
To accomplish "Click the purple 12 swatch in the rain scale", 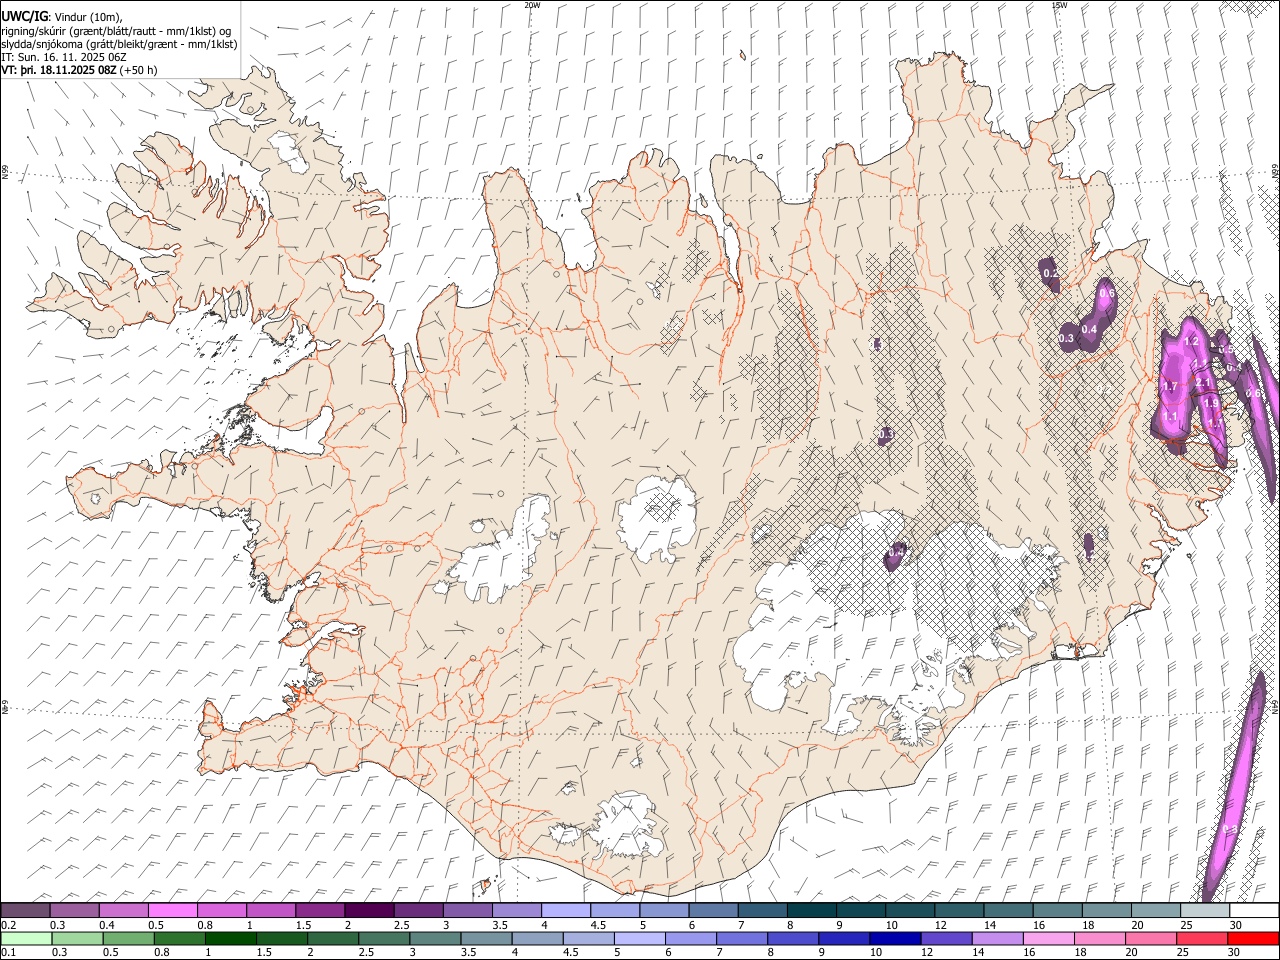I will [x=946, y=938].
